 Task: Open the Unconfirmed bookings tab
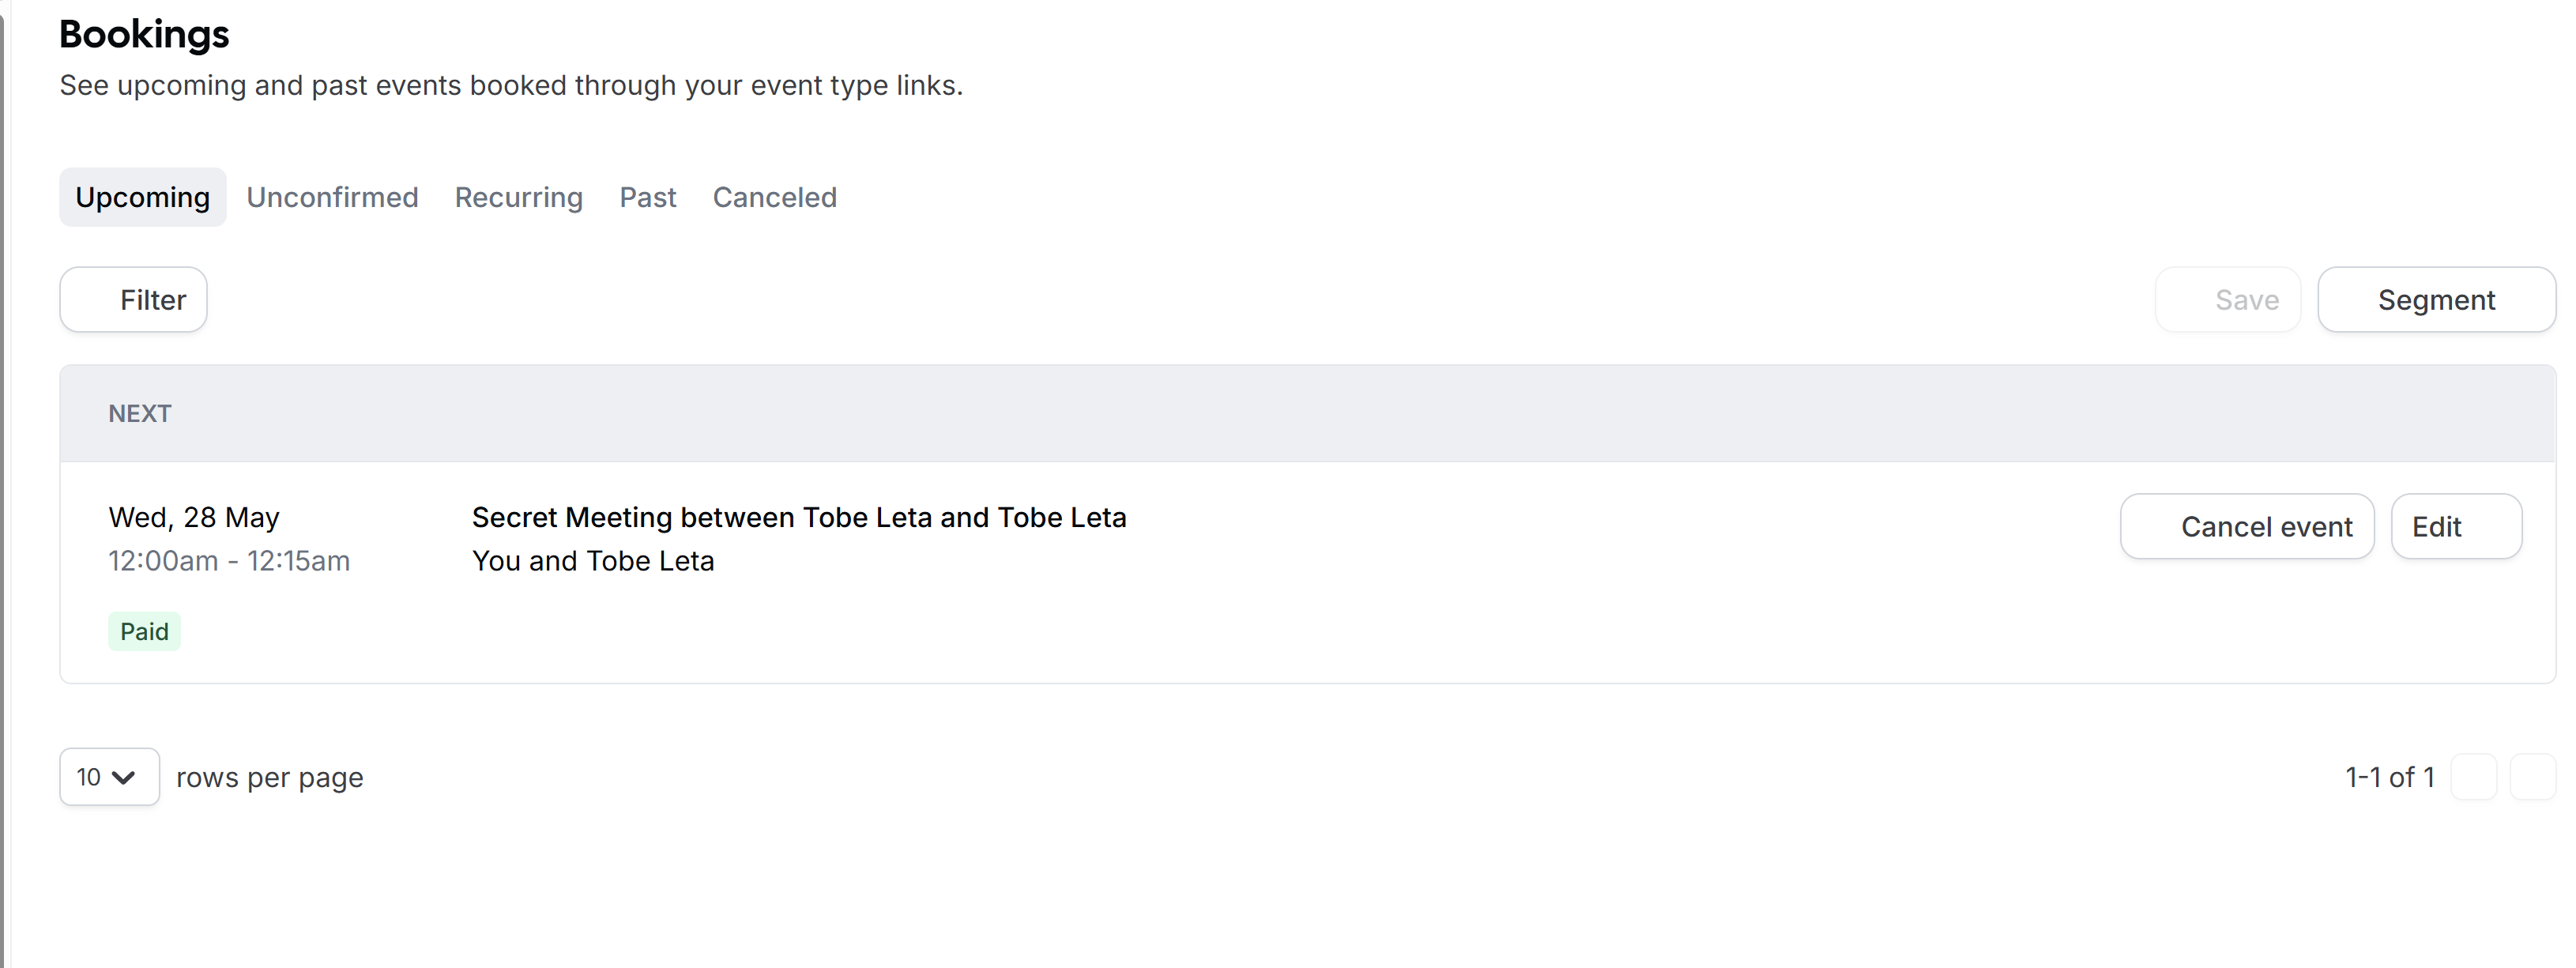(332, 197)
